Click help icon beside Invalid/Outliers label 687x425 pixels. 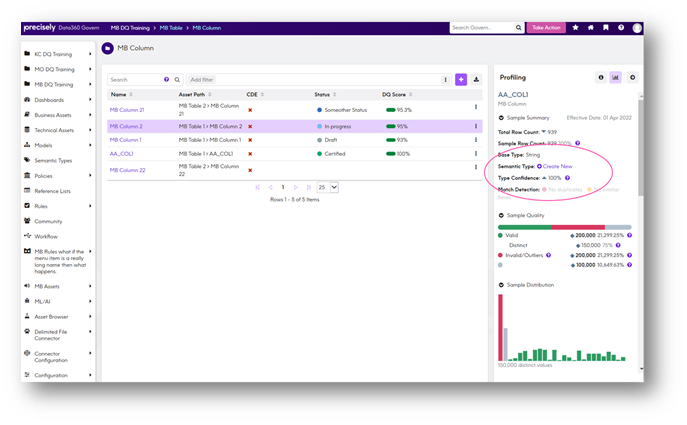(x=549, y=255)
